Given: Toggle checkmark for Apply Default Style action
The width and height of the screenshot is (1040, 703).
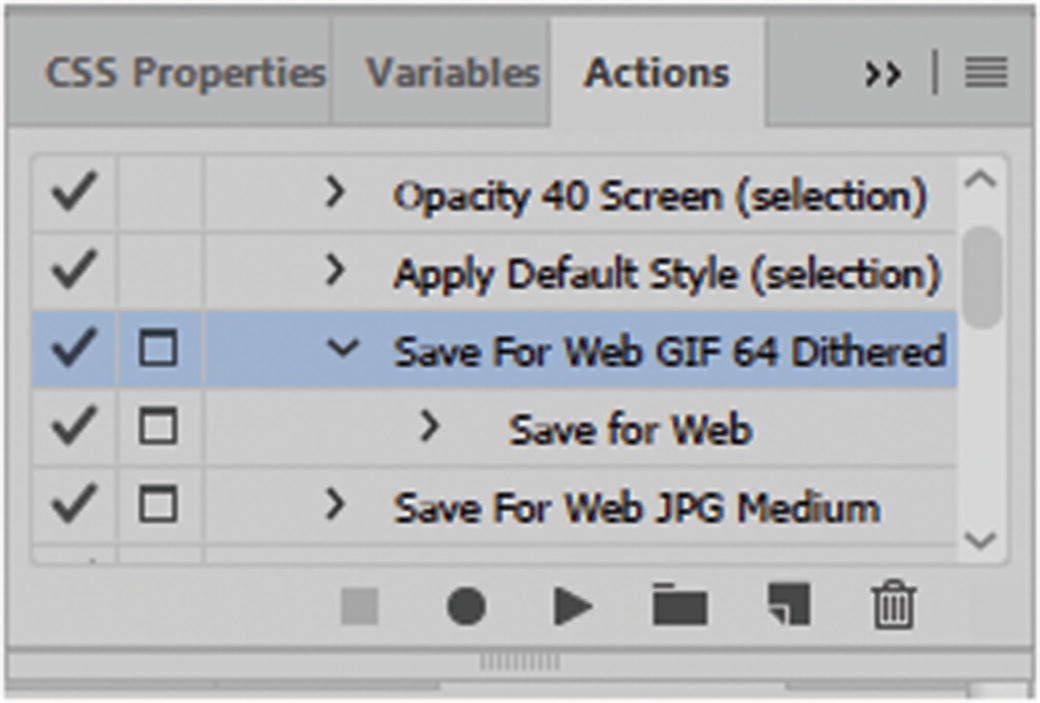Looking at the screenshot, I should tap(75, 271).
